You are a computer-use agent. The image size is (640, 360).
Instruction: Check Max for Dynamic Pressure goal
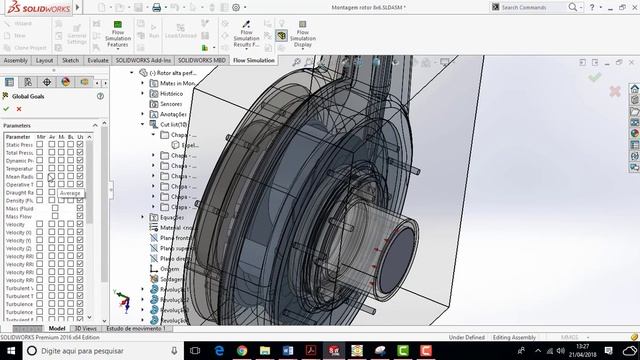tap(61, 160)
